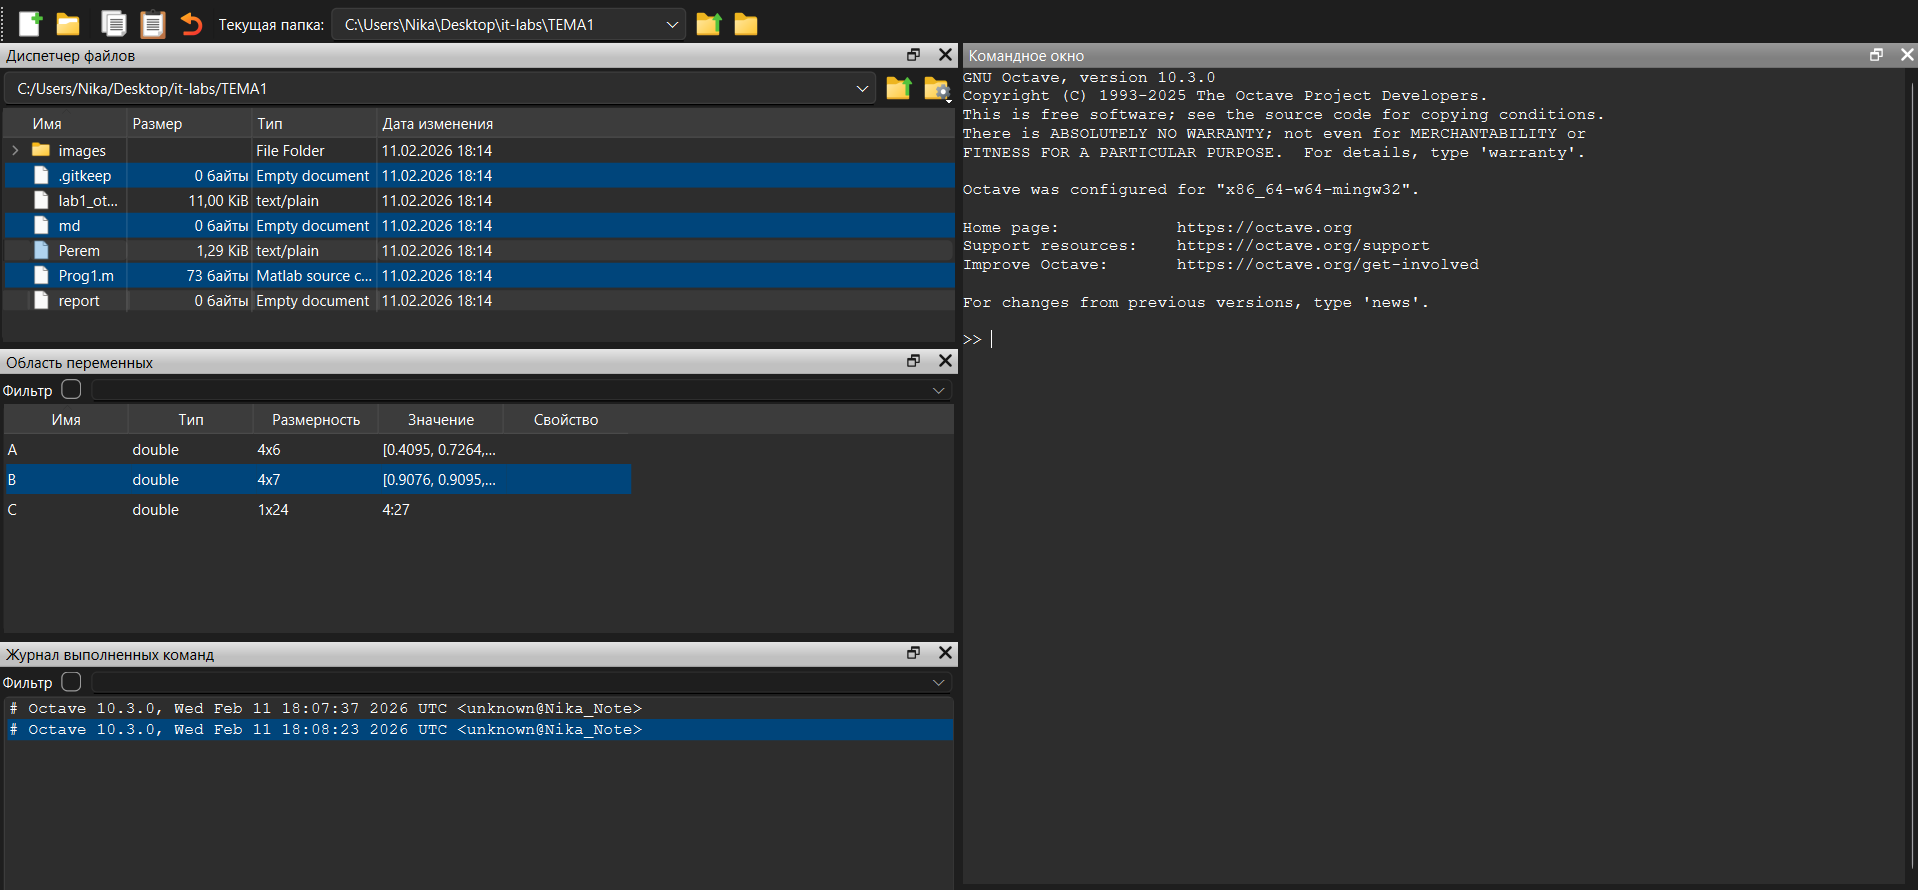Screen dimensions: 1918x890
Task: Open the file browser path dropdown
Action: [x=862, y=89]
